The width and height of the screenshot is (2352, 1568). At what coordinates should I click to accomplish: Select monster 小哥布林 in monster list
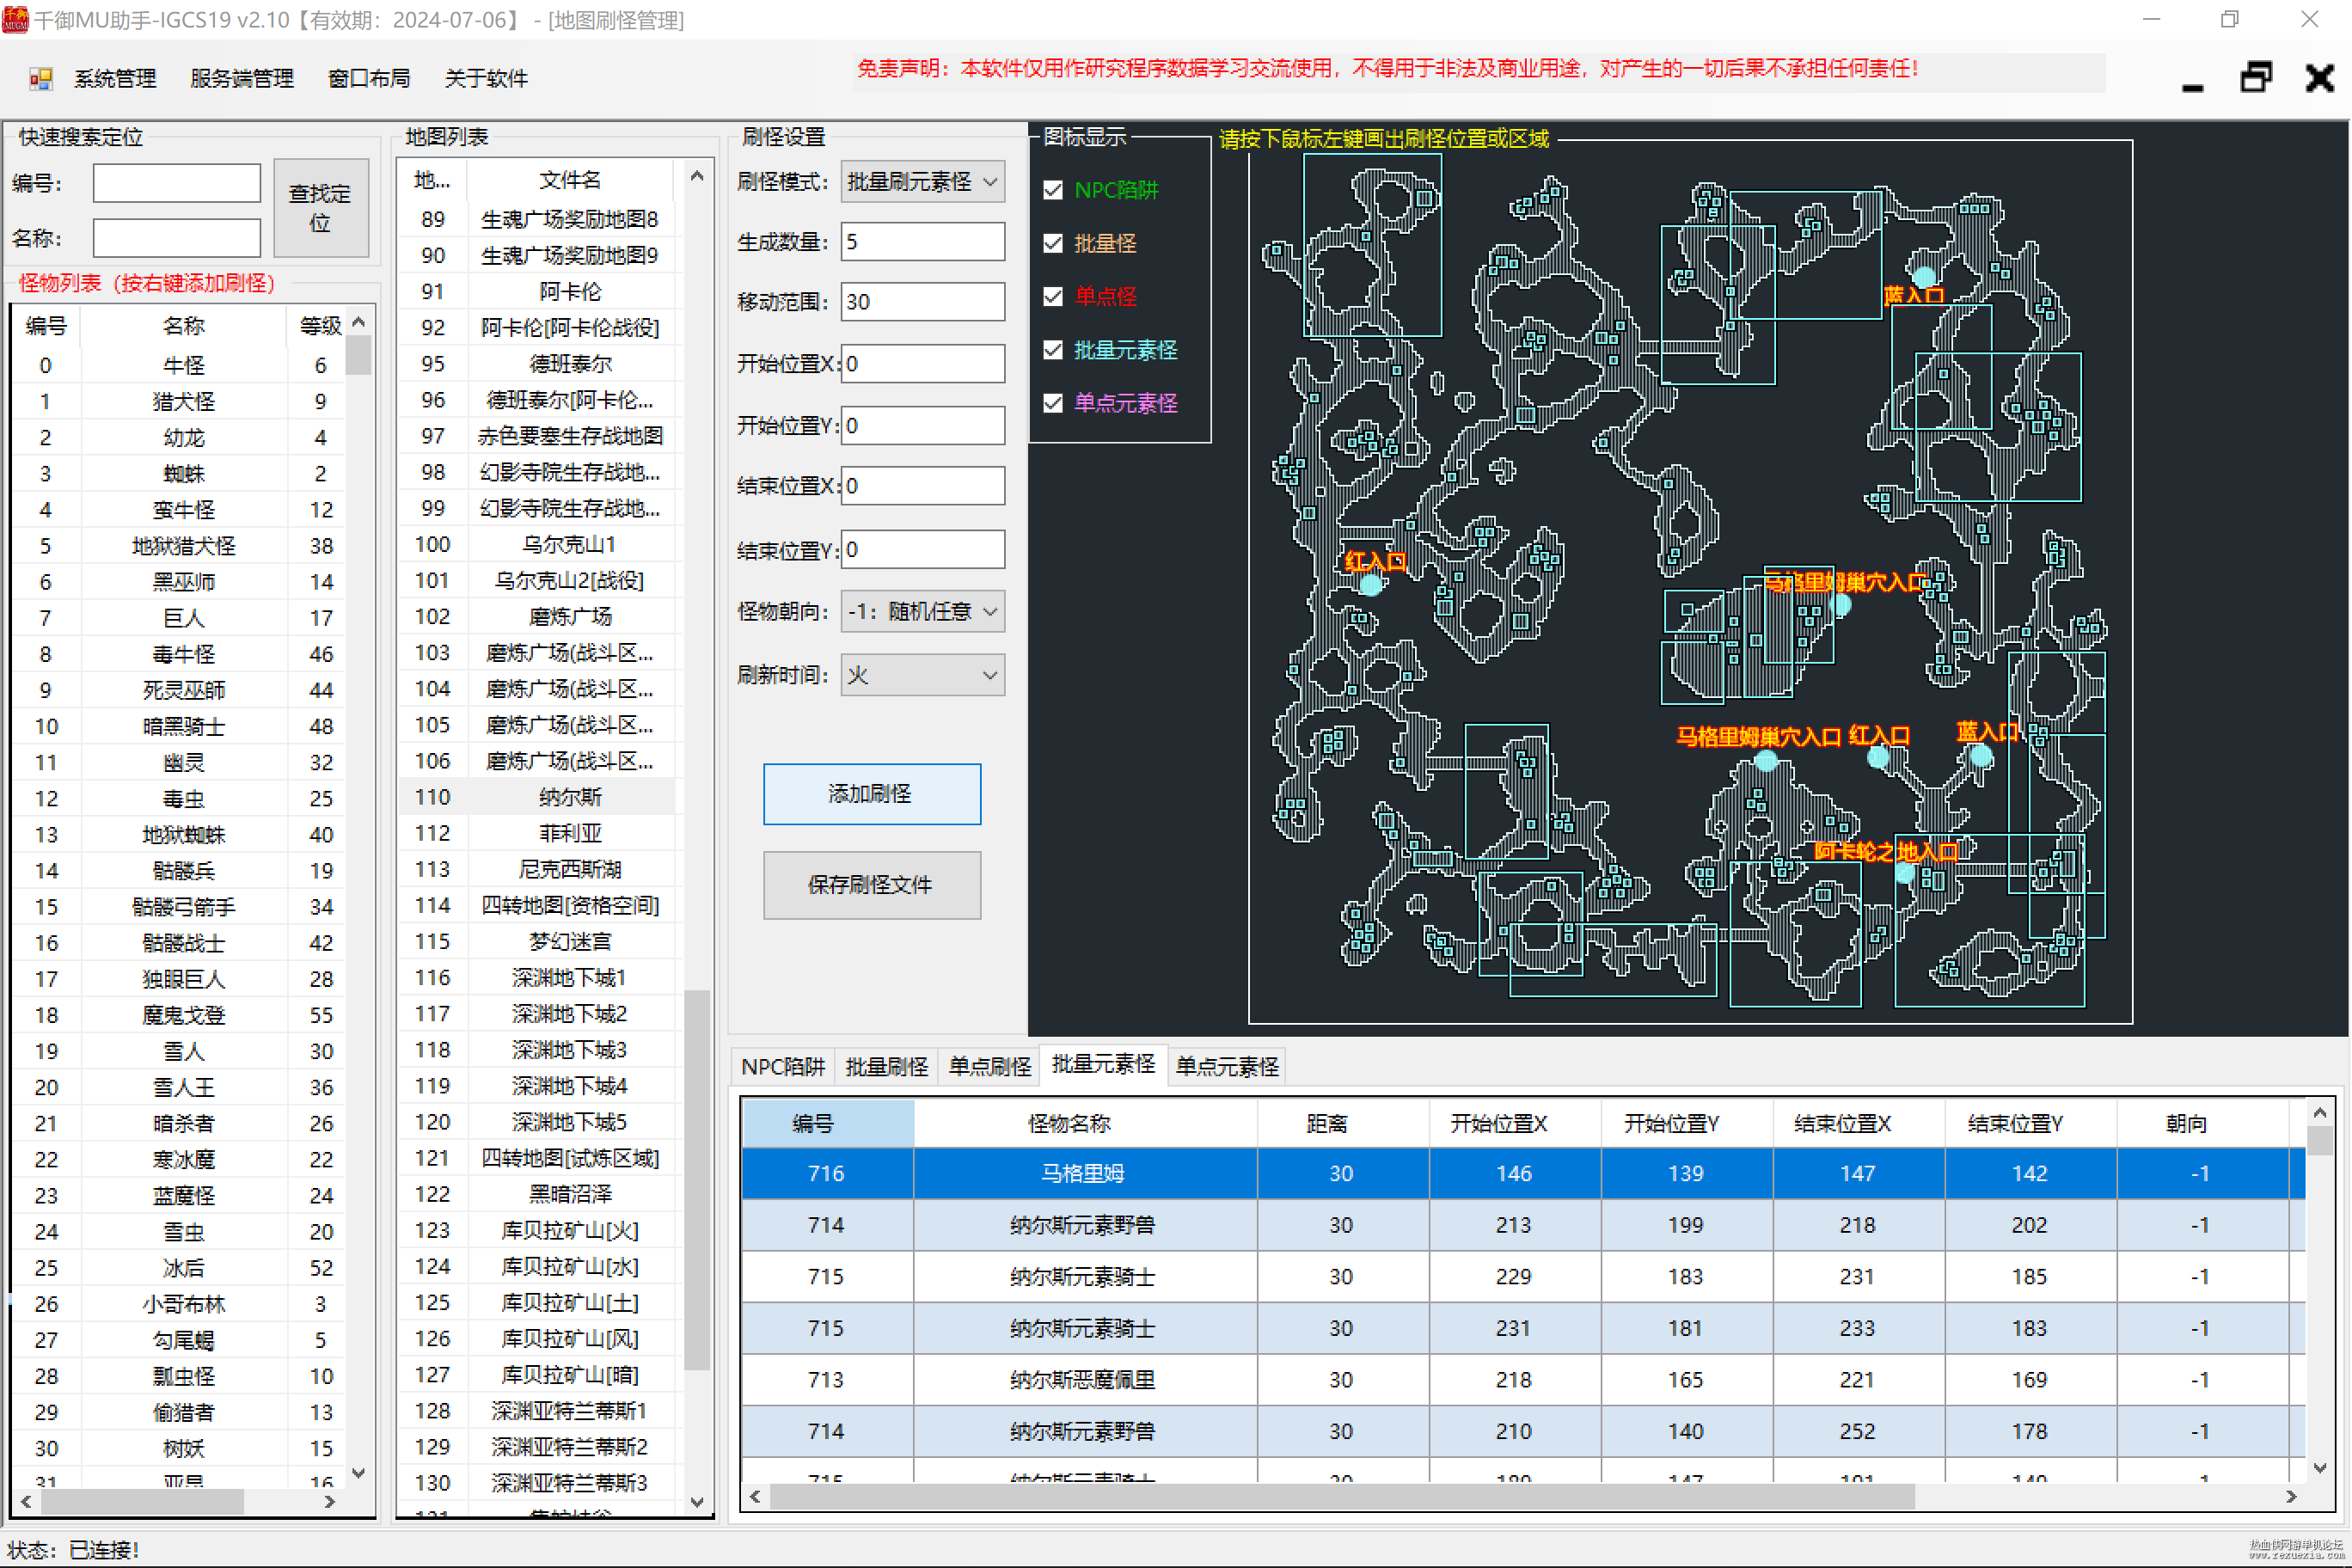point(180,1304)
